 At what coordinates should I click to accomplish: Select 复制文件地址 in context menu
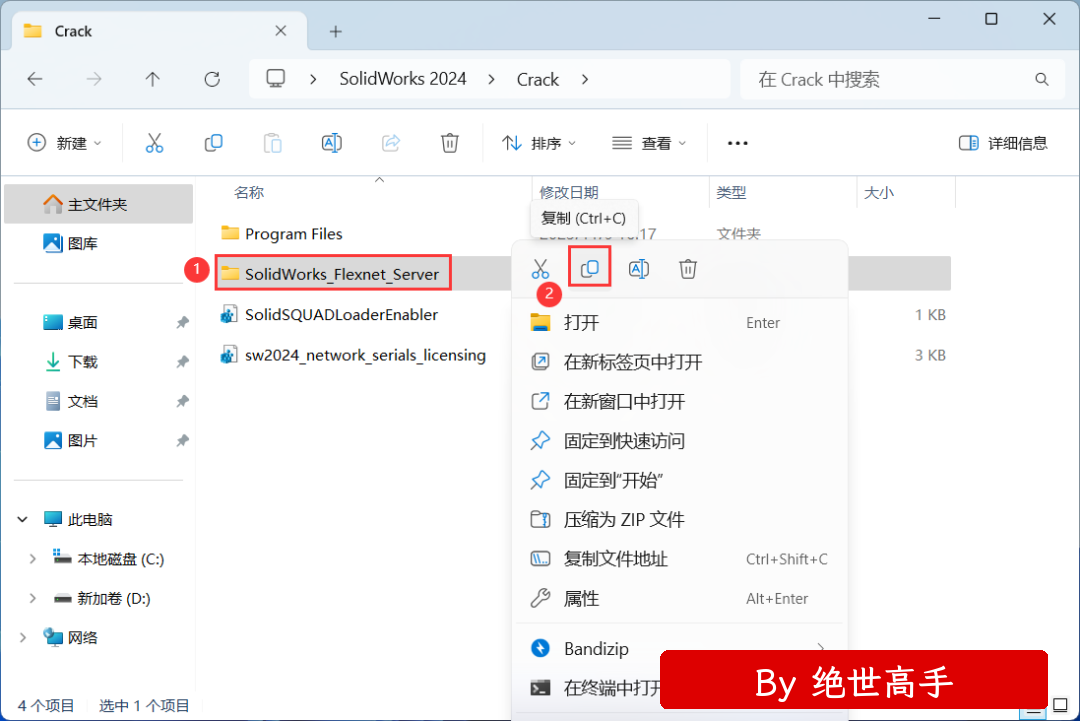616,559
